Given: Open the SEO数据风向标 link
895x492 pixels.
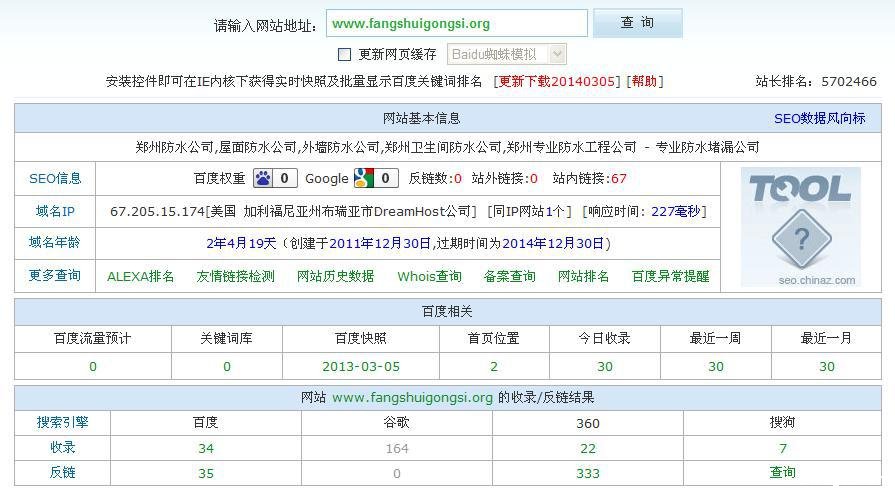Looking at the screenshot, I should [819, 118].
